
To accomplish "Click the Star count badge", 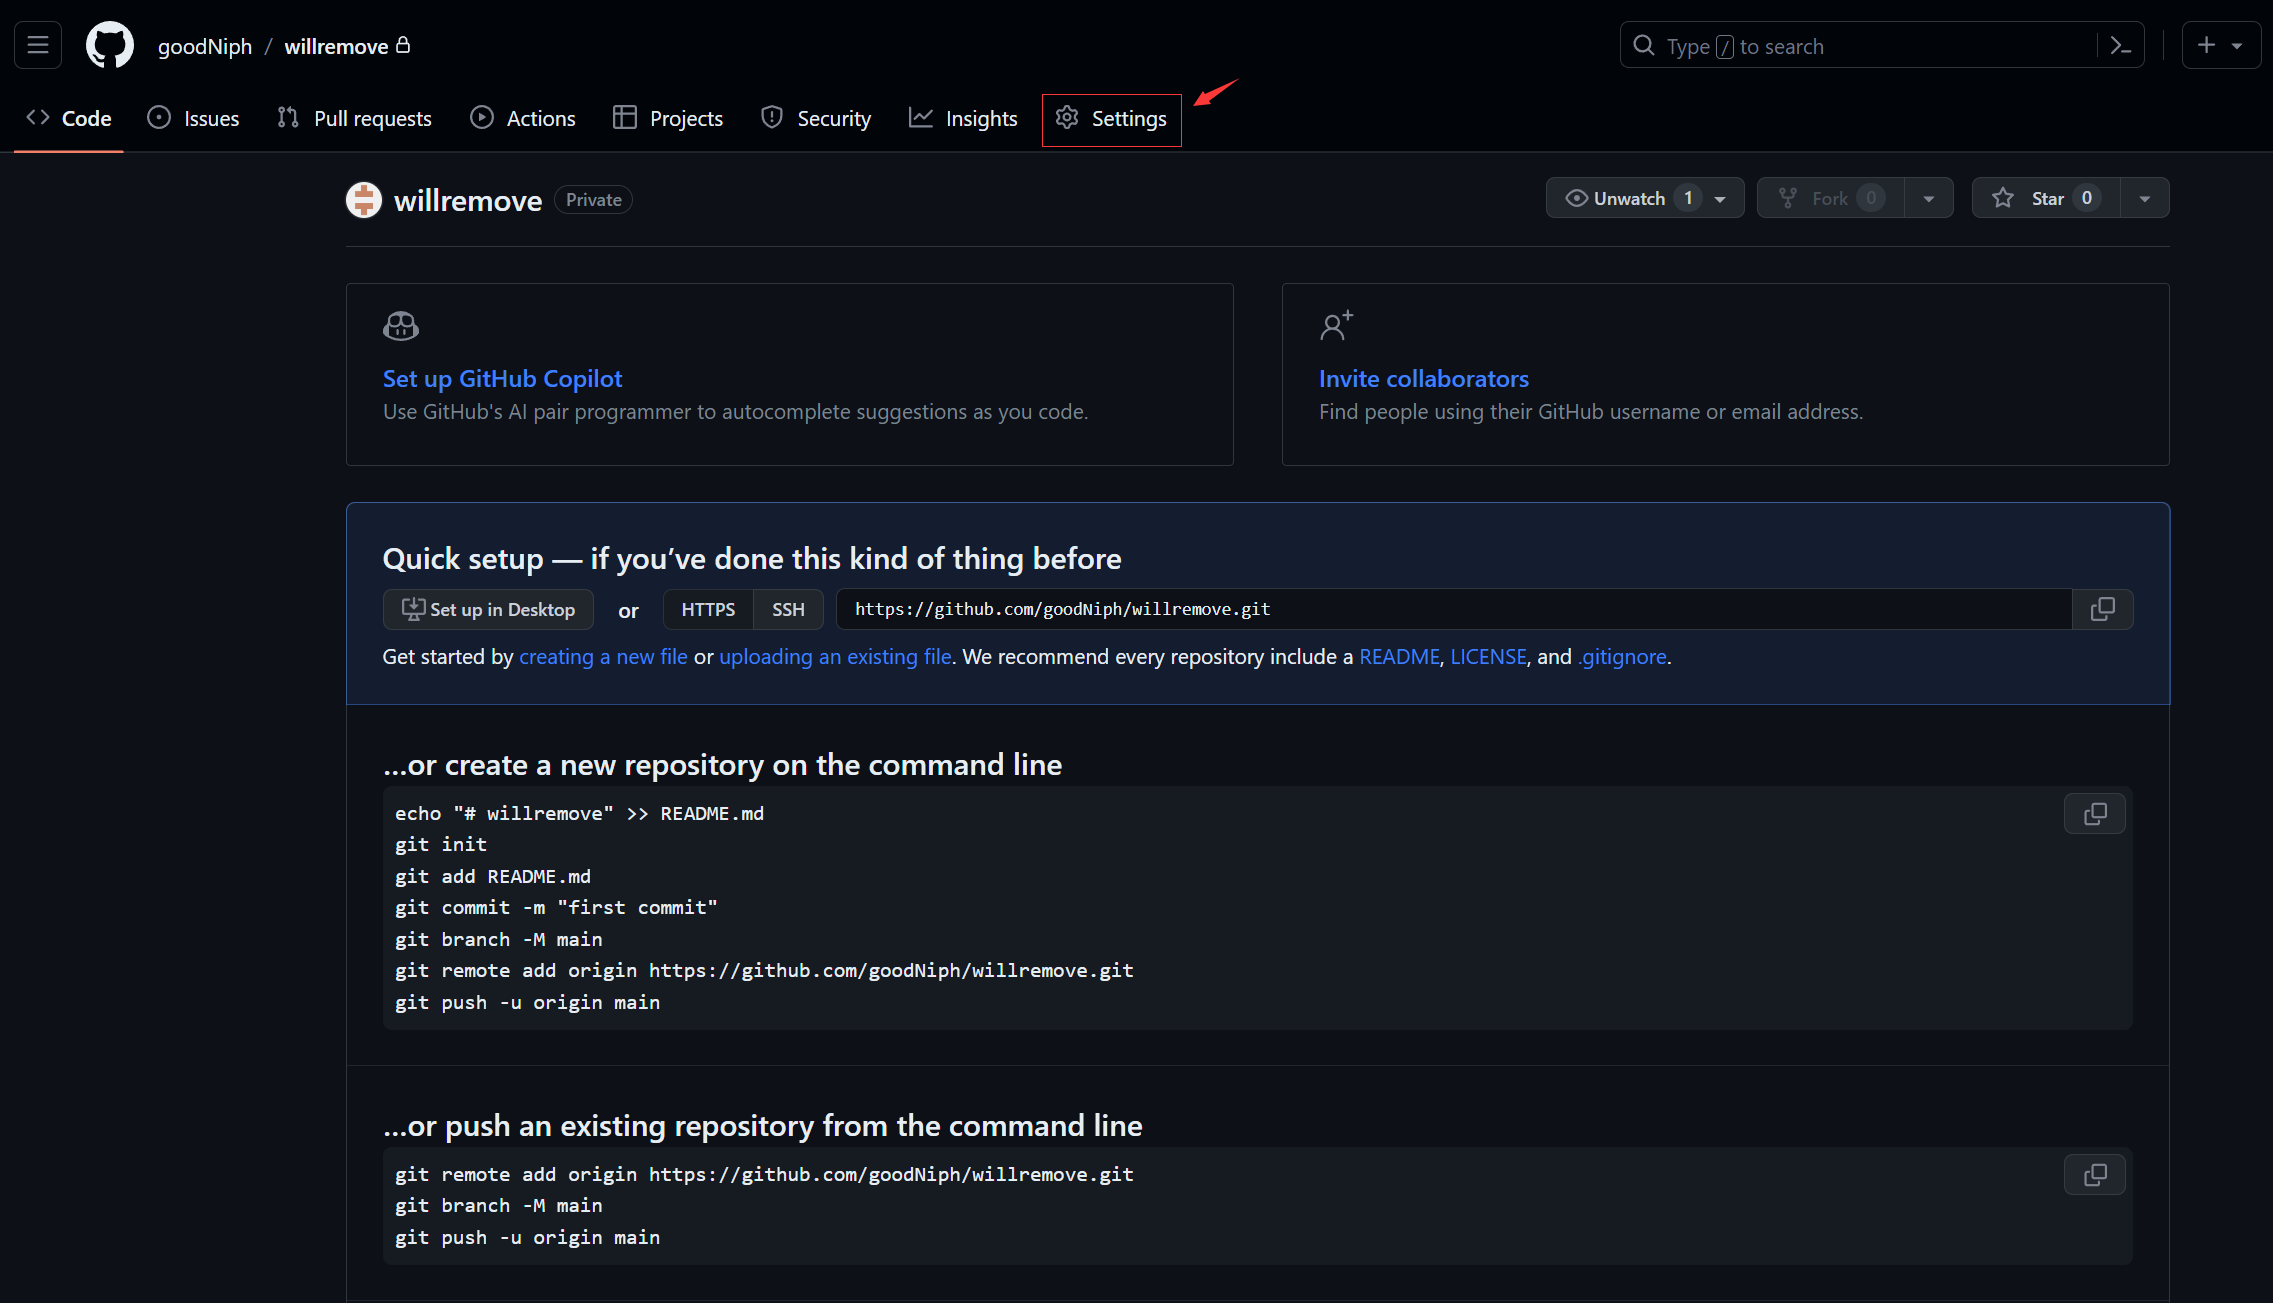I will click(x=2087, y=198).
